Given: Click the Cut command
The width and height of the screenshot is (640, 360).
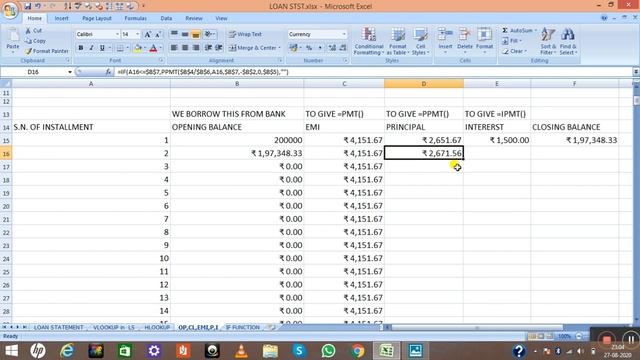Looking at the screenshot, I should pos(33,31).
